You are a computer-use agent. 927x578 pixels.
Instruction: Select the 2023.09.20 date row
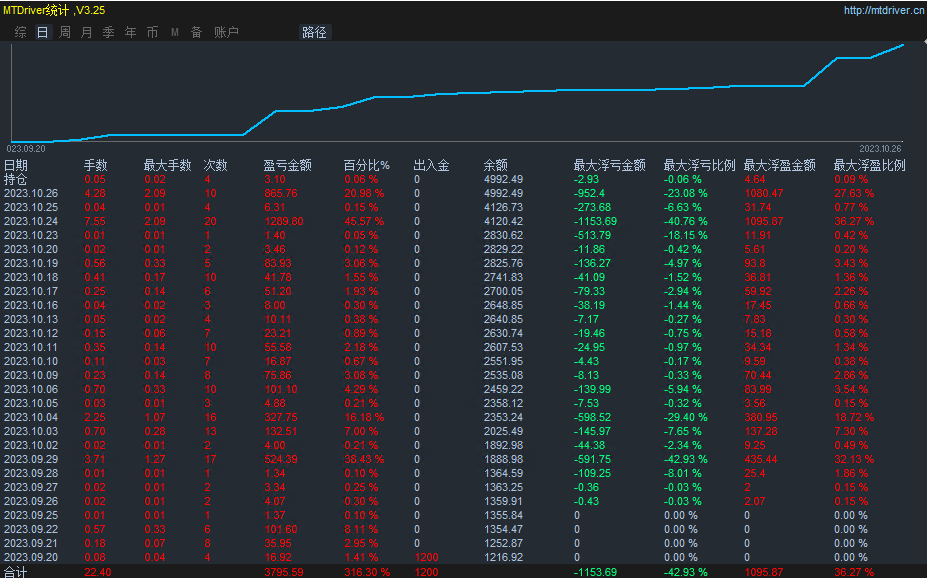[31, 557]
